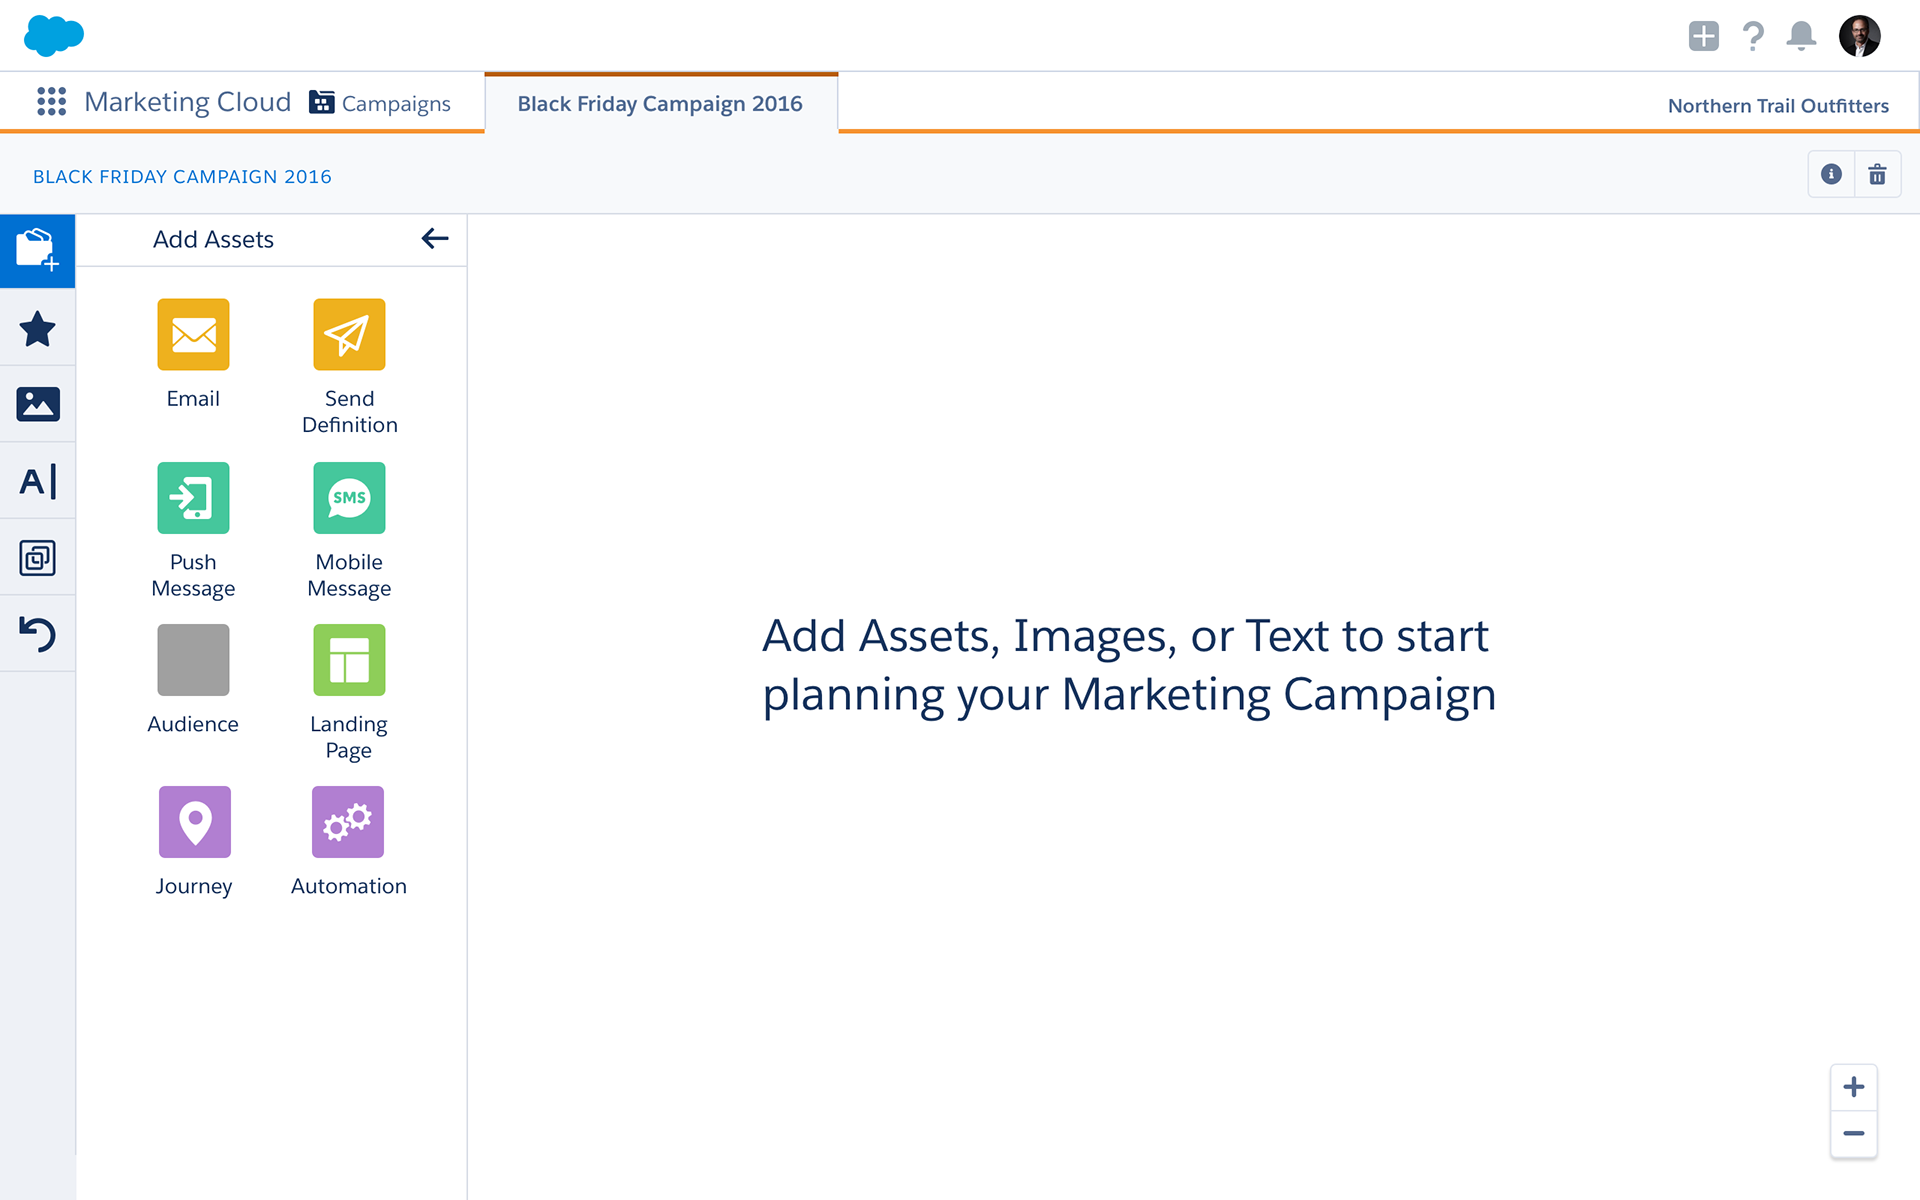Add a Push Message asset icon
The height and width of the screenshot is (1200, 1920).
coord(193,498)
